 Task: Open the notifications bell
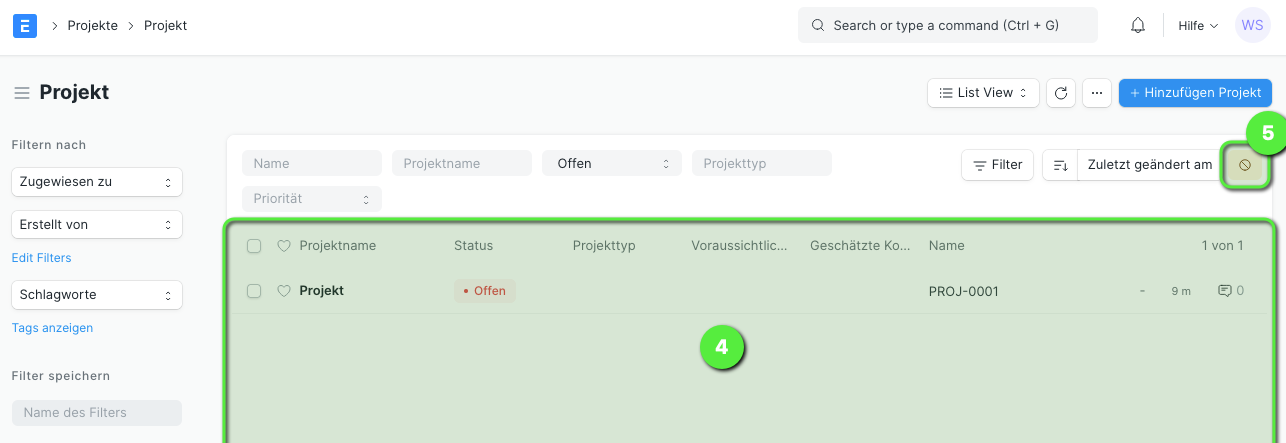tap(1138, 26)
